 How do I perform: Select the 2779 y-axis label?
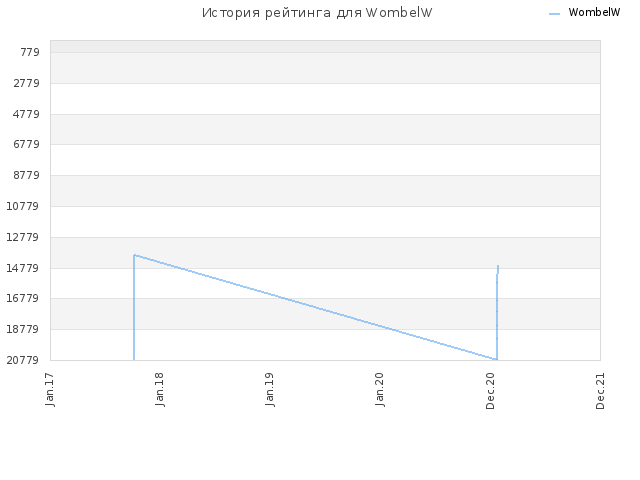(27, 83)
